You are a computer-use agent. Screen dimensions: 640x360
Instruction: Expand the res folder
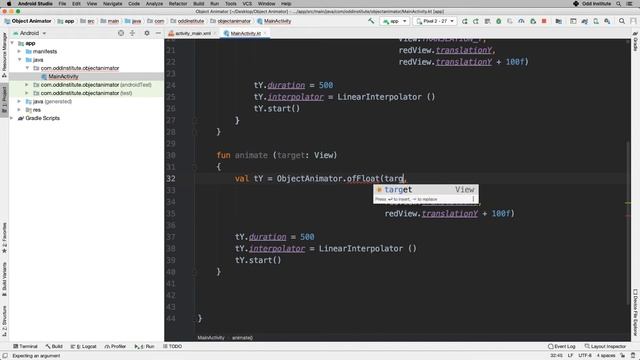click(x=19, y=110)
